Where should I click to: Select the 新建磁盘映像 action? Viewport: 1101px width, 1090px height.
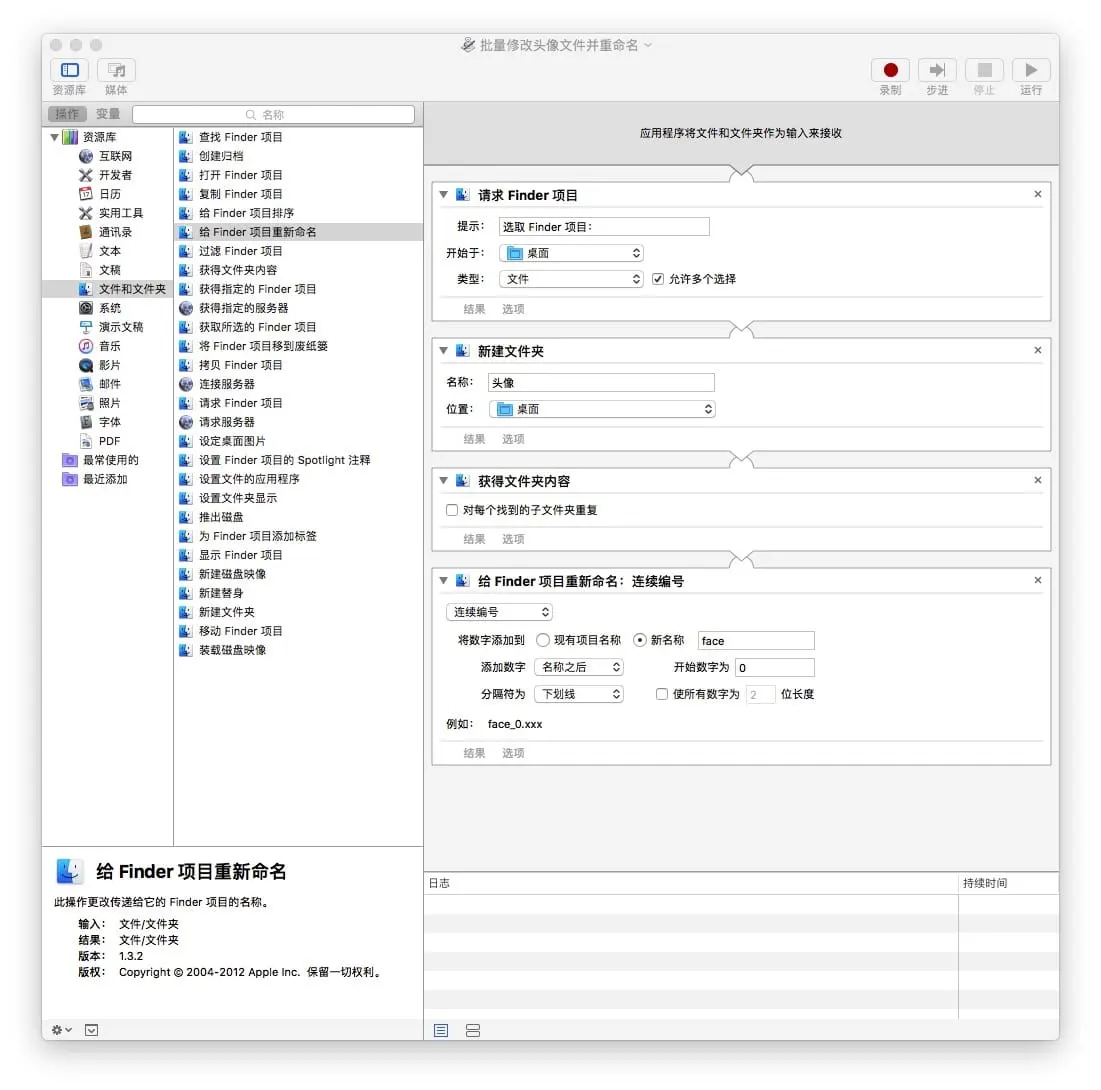pos(298,574)
